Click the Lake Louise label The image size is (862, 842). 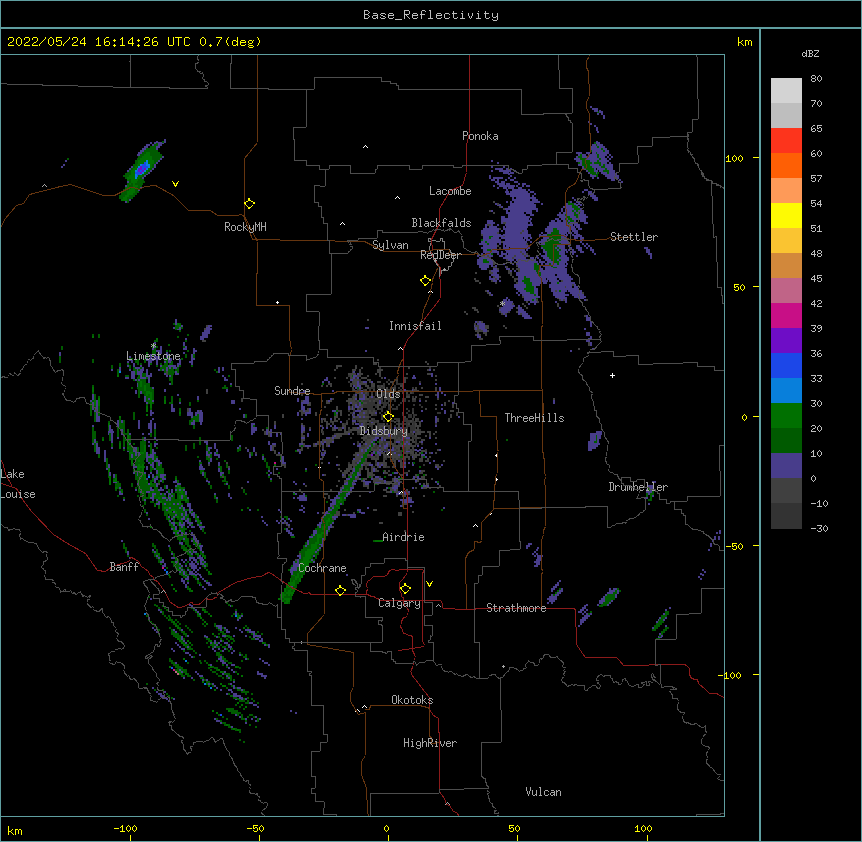(x=18, y=484)
